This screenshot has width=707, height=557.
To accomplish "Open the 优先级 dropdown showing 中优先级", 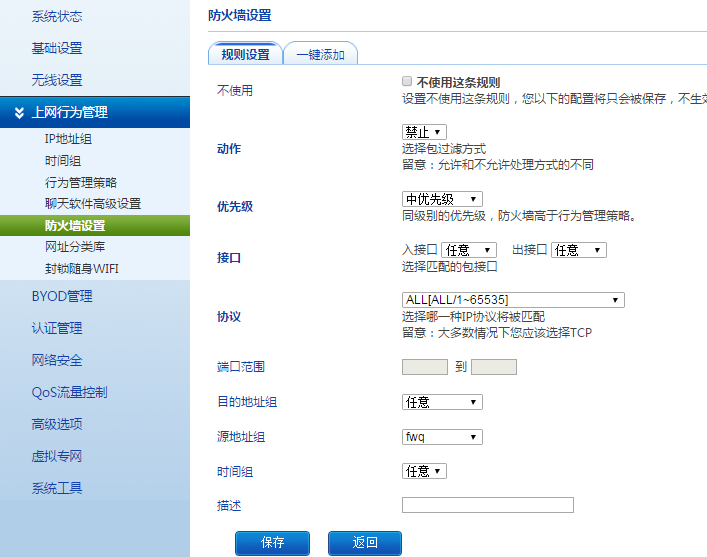I will (x=442, y=199).
